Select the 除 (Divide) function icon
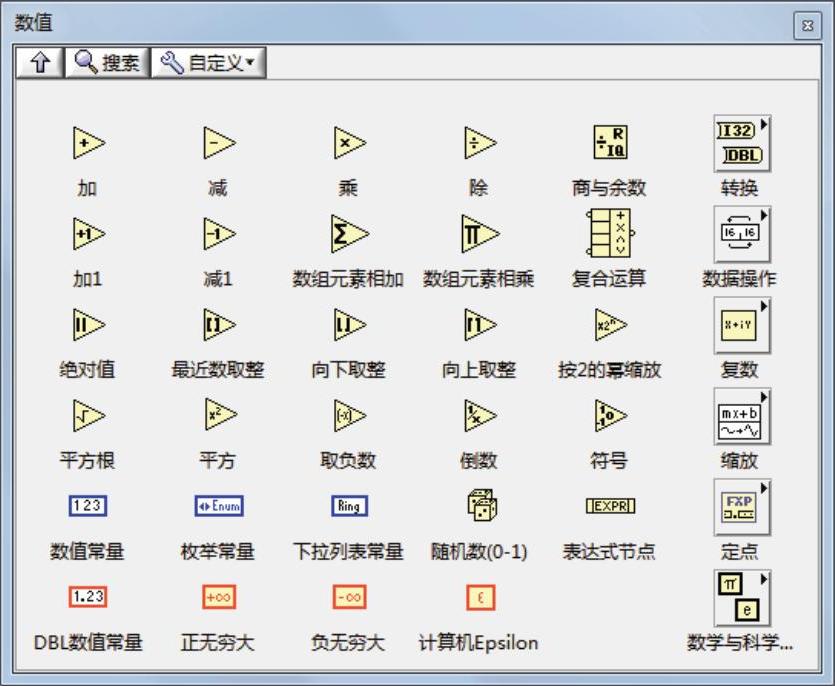This screenshot has width=835, height=686. coord(480,143)
